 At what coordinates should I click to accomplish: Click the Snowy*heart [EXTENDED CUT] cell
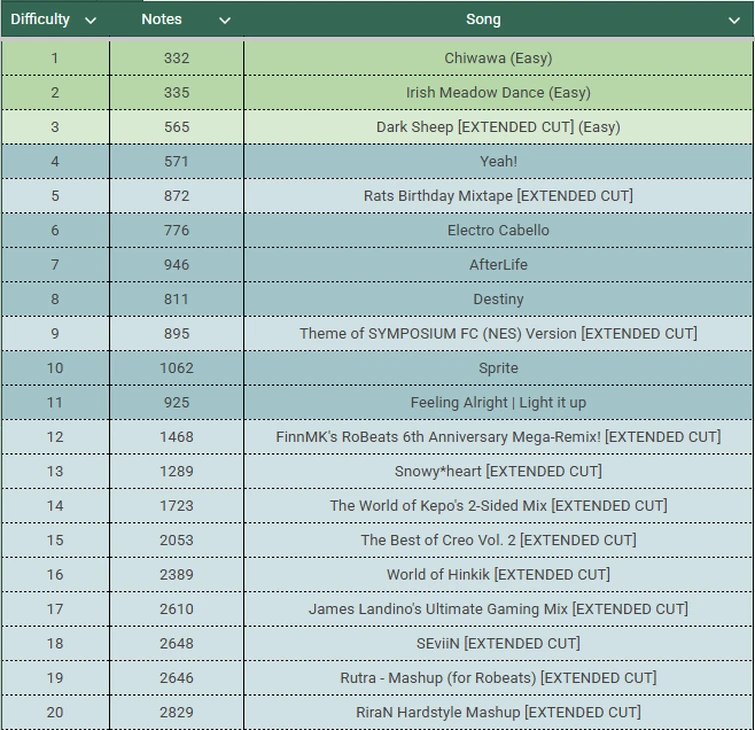[x=498, y=471]
